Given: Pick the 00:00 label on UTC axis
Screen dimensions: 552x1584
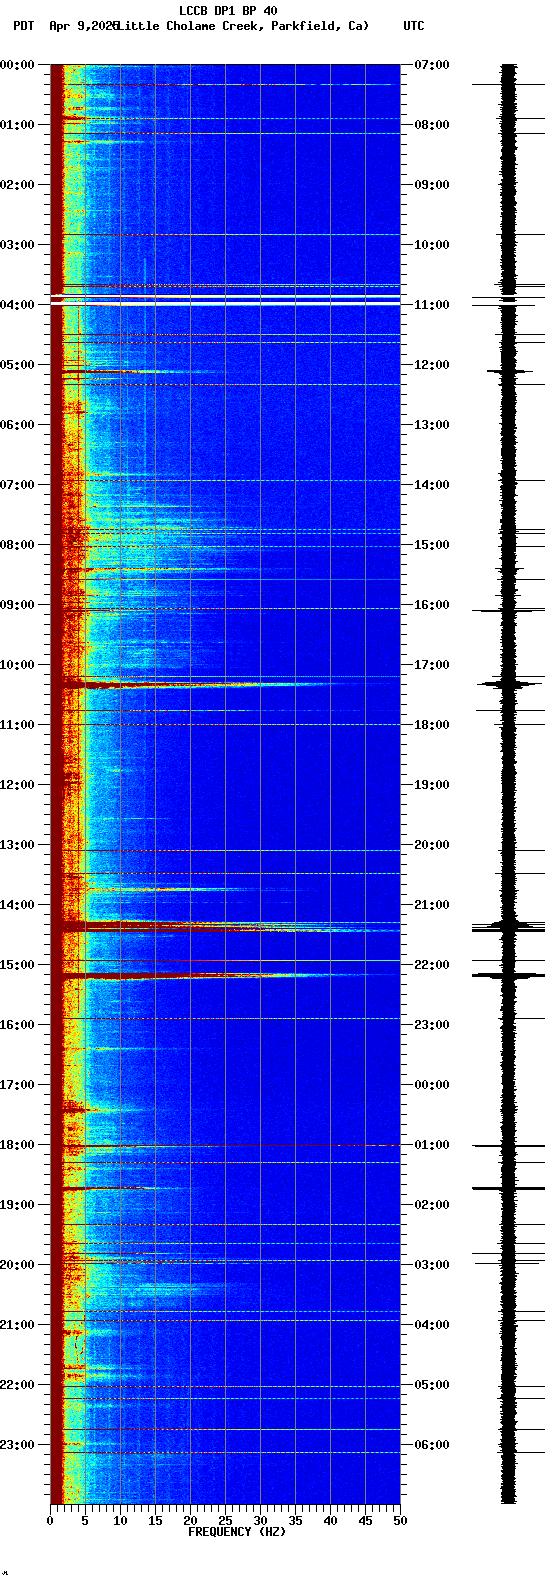Looking at the screenshot, I should [432, 1085].
